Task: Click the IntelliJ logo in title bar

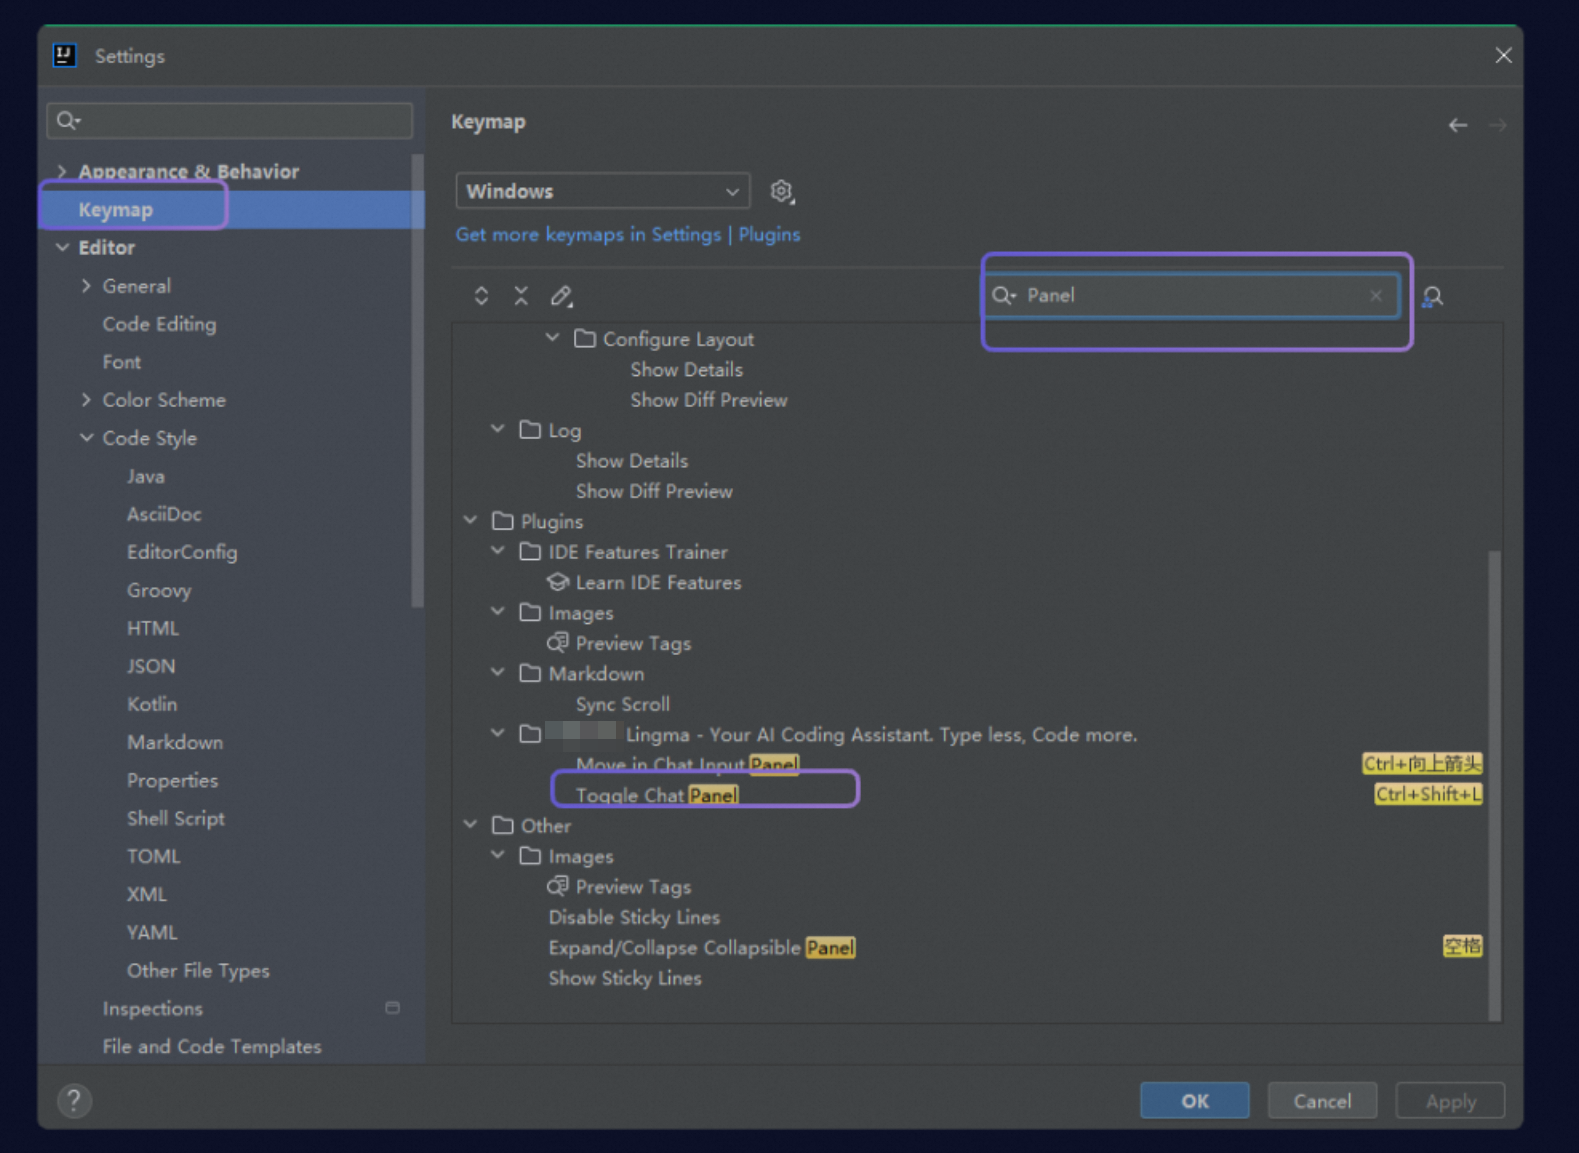Action: pyautogui.click(x=65, y=56)
